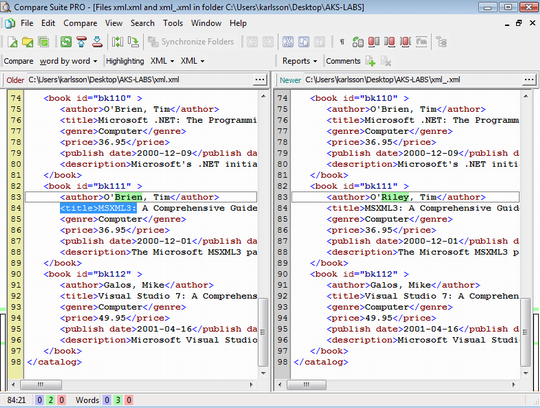Click the grayed delete comment icon
Image resolution: width=540 pixels, height=408 pixels.
pos(386,61)
